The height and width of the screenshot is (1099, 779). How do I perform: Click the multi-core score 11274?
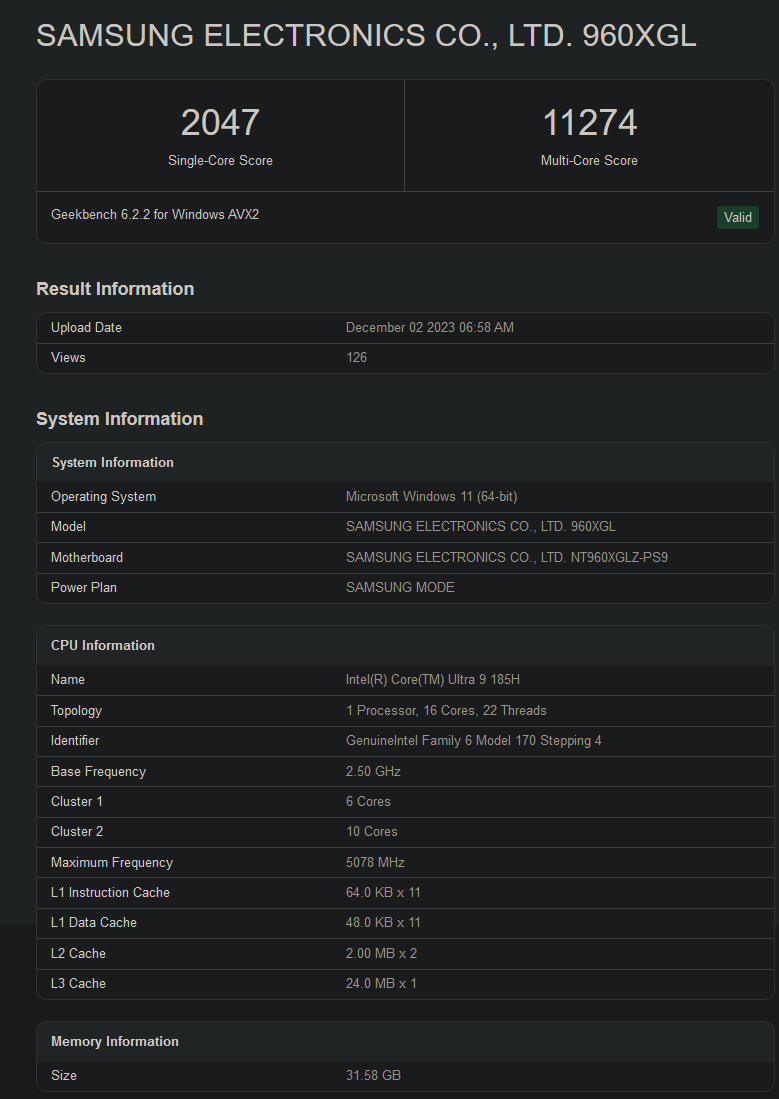tap(590, 123)
